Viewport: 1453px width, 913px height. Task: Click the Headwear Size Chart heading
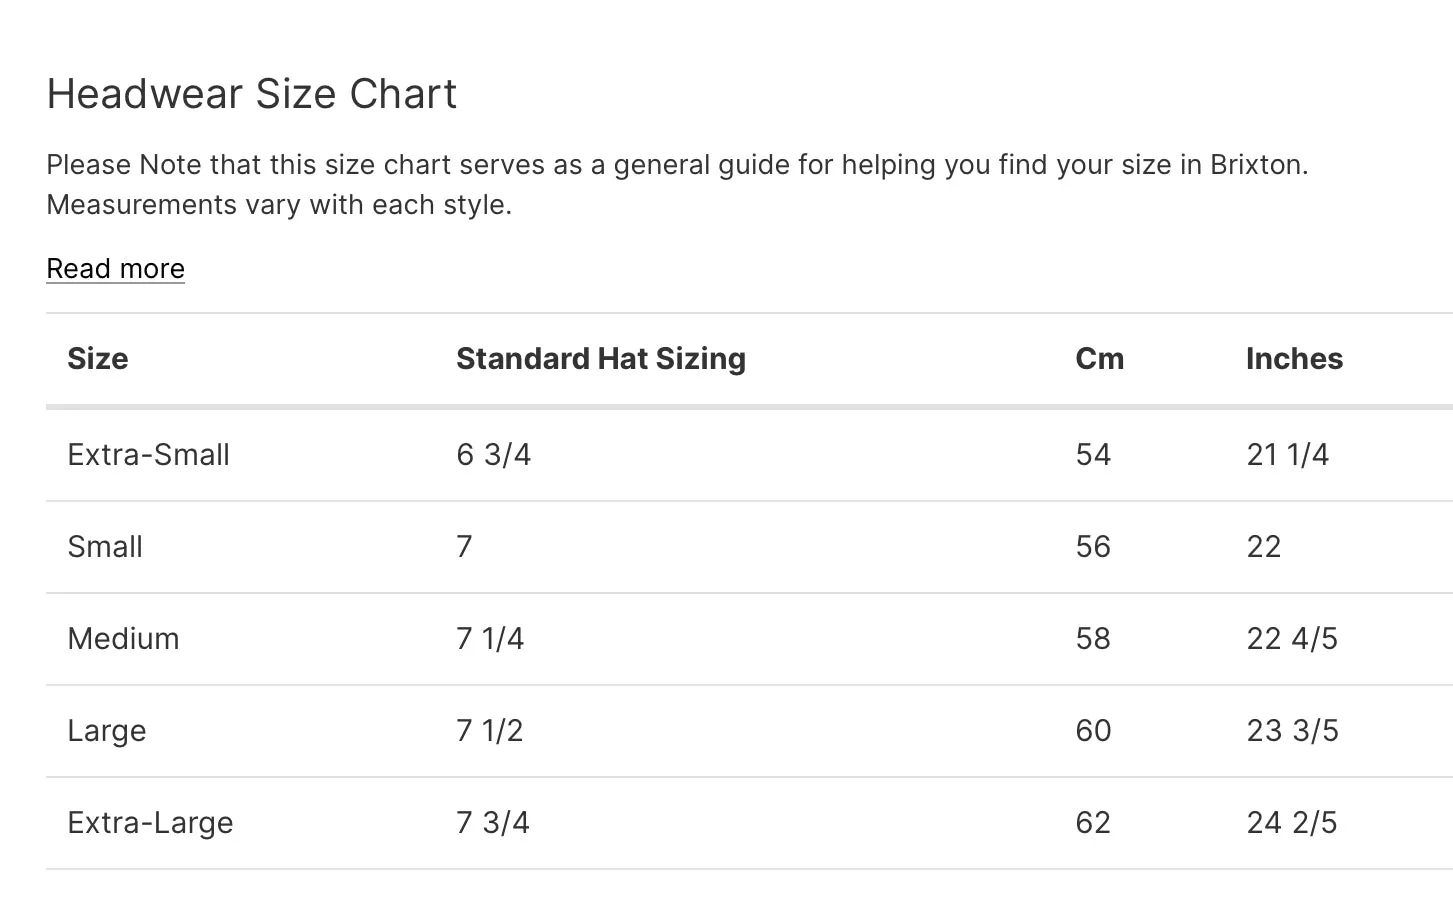(x=252, y=94)
